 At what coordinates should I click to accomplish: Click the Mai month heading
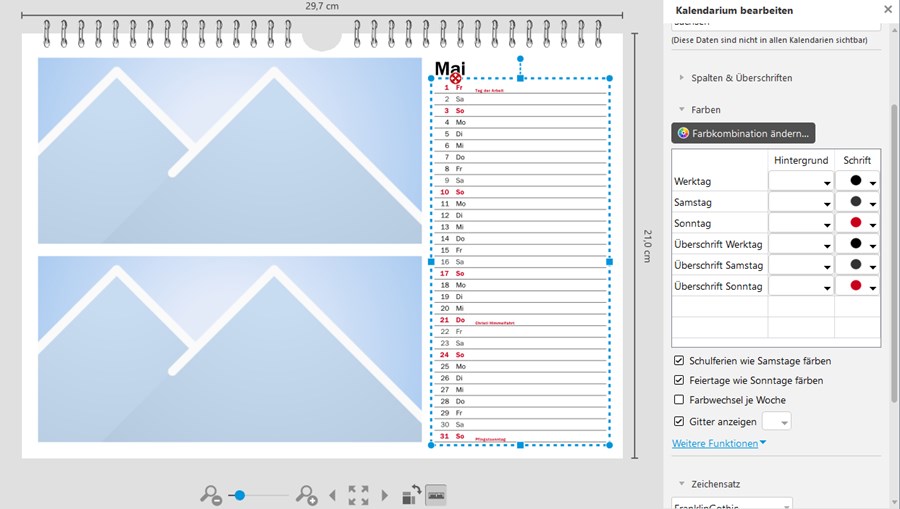point(450,68)
